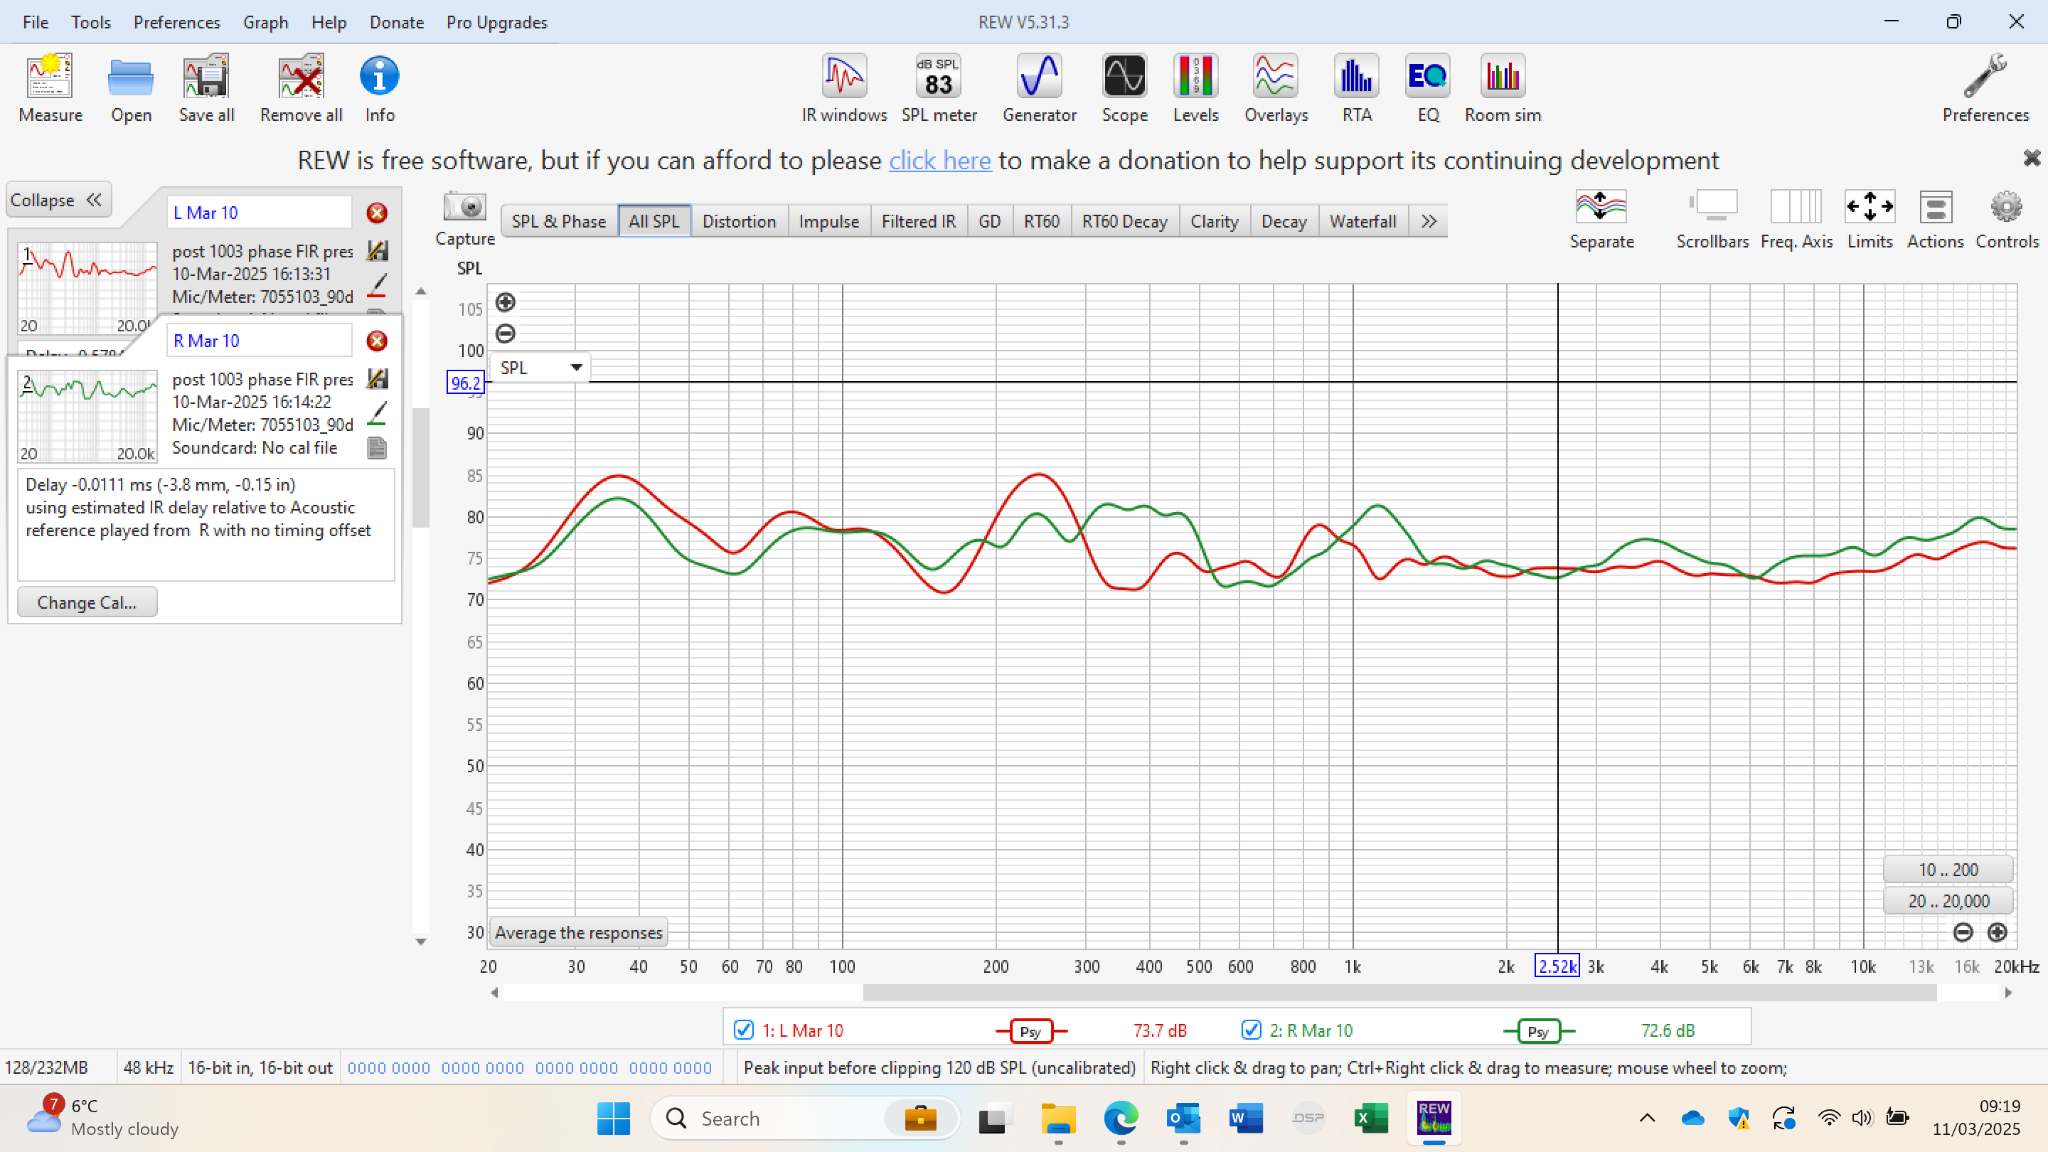Zoom in horizontal frequency axis
Viewport: 2048px width, 1152px height.
point(1997,932)
